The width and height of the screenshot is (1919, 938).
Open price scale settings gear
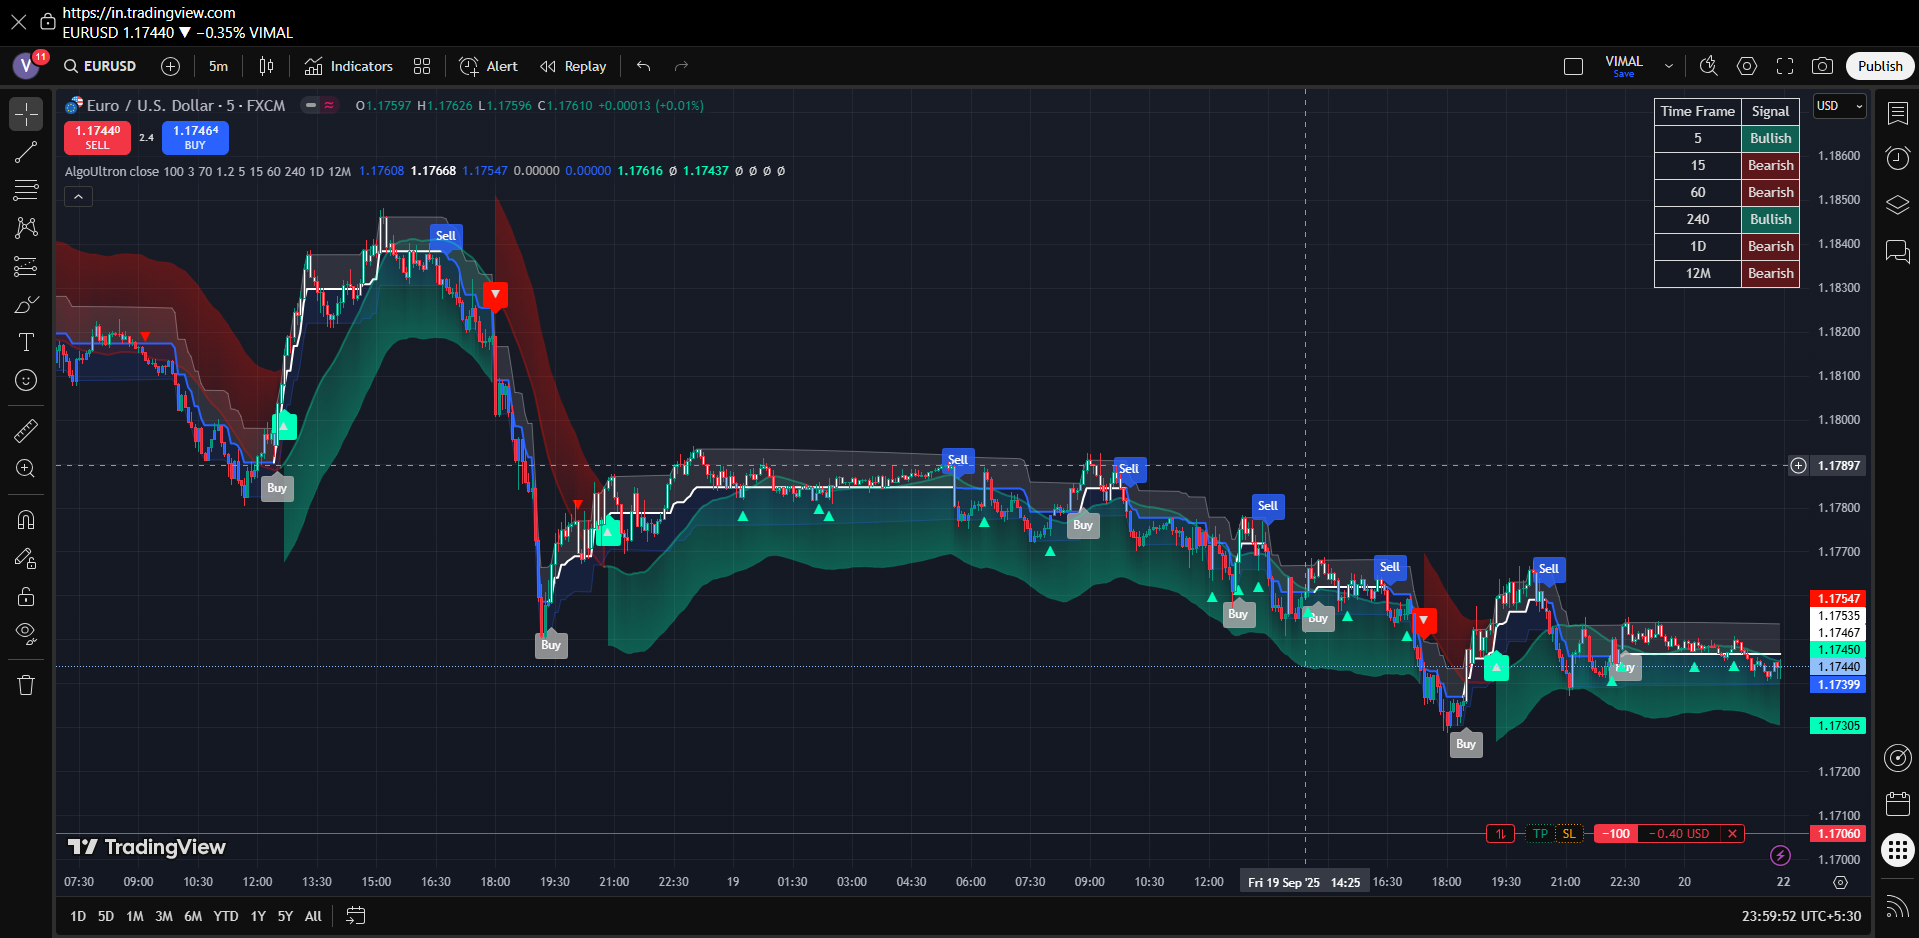1840,883
